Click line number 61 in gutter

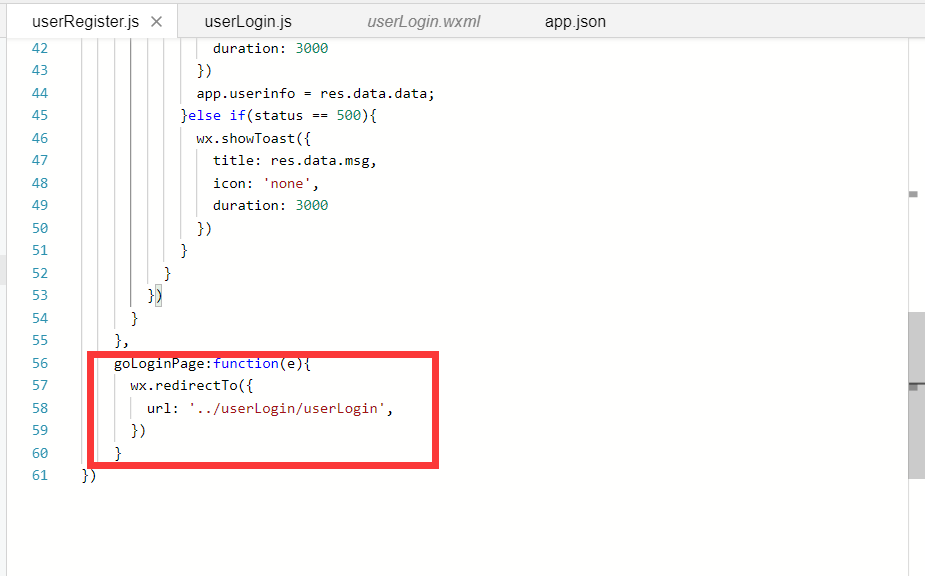click(40, 475)
